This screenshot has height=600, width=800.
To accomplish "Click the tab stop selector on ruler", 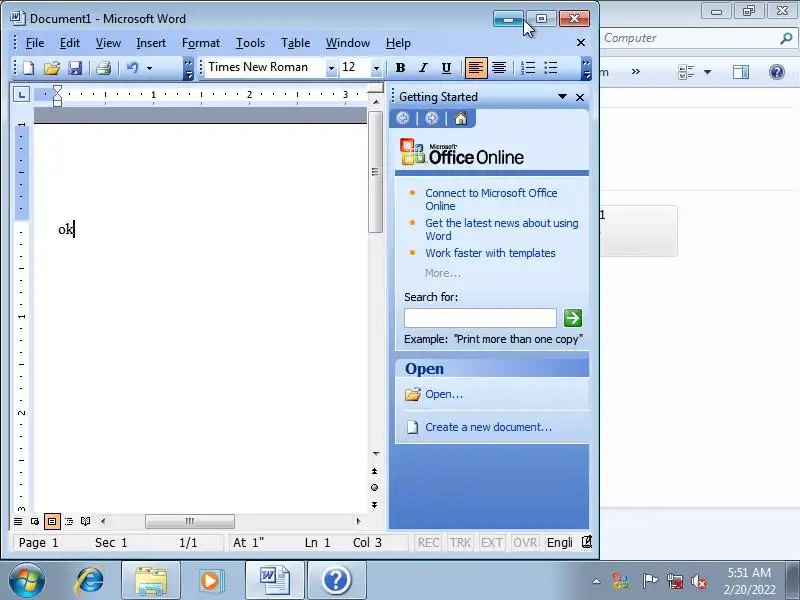I will (x=21, y=94).
